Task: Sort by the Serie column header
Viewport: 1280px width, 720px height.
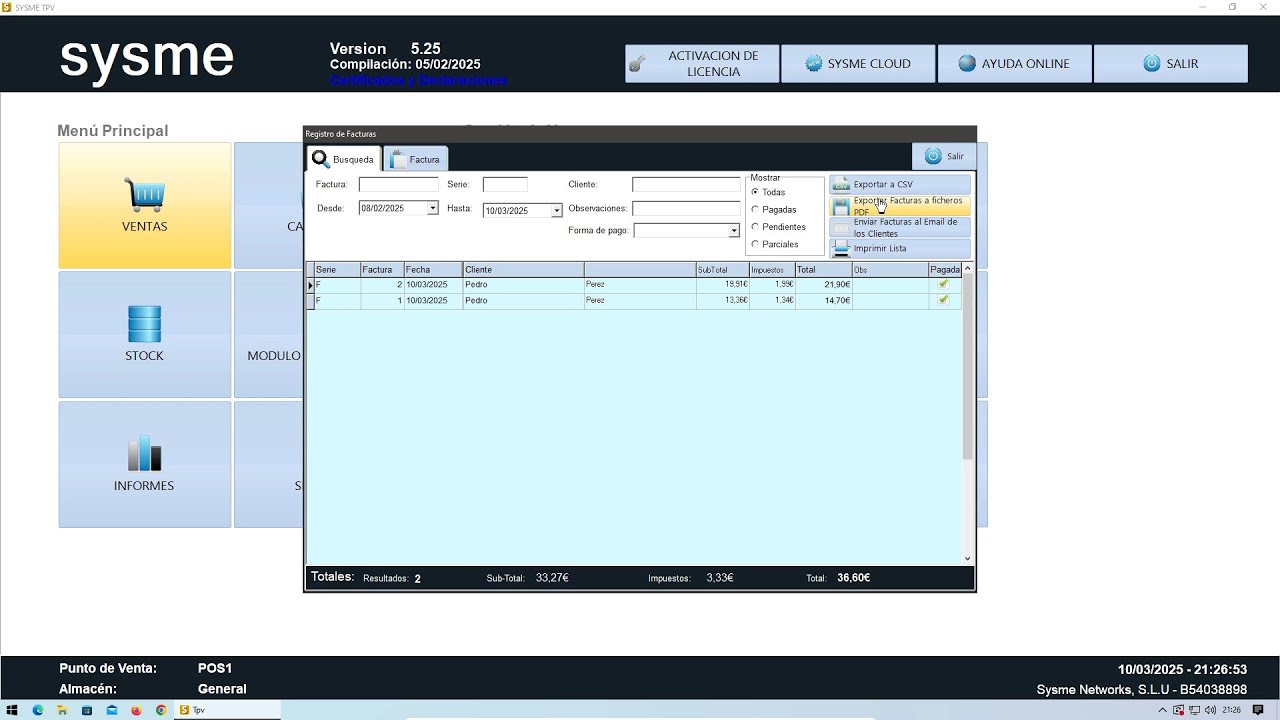Action: click(x=337, y=270)
